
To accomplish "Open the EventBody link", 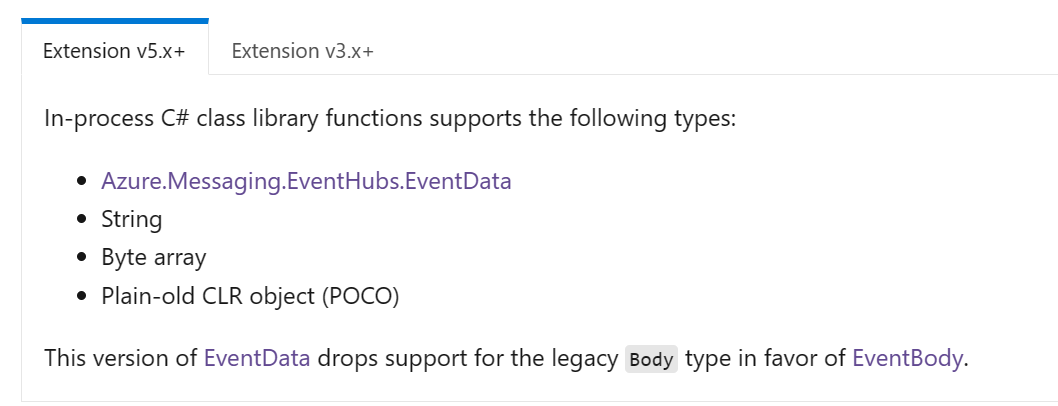I will point(907,358).
